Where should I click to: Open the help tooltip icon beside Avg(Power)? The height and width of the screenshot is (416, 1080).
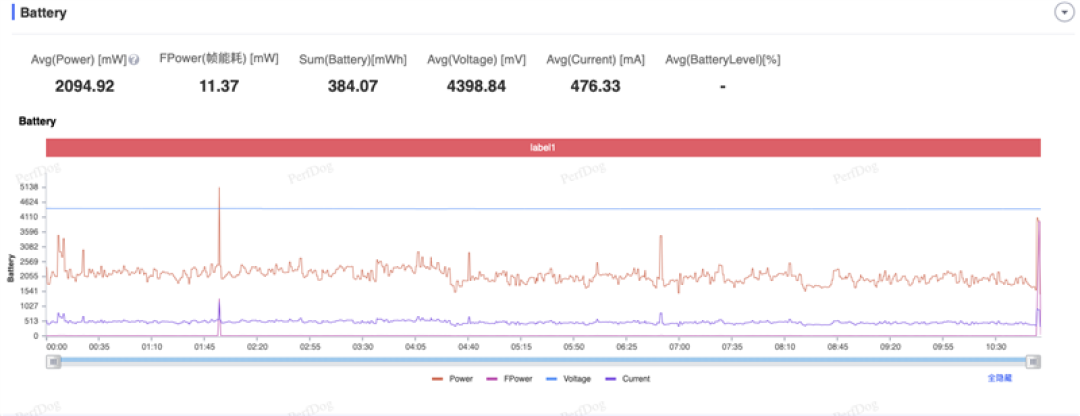(134, 61)
